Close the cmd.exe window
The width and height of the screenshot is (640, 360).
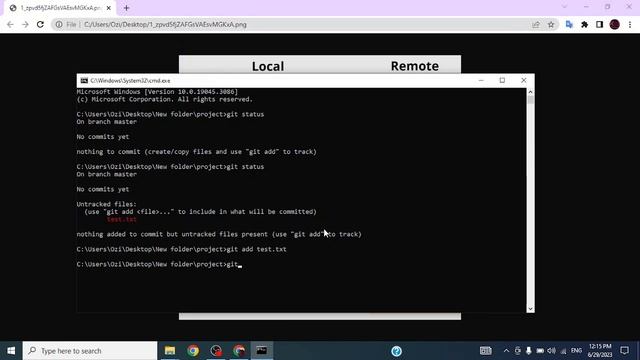pyautogui.click(x=524, y=80)
